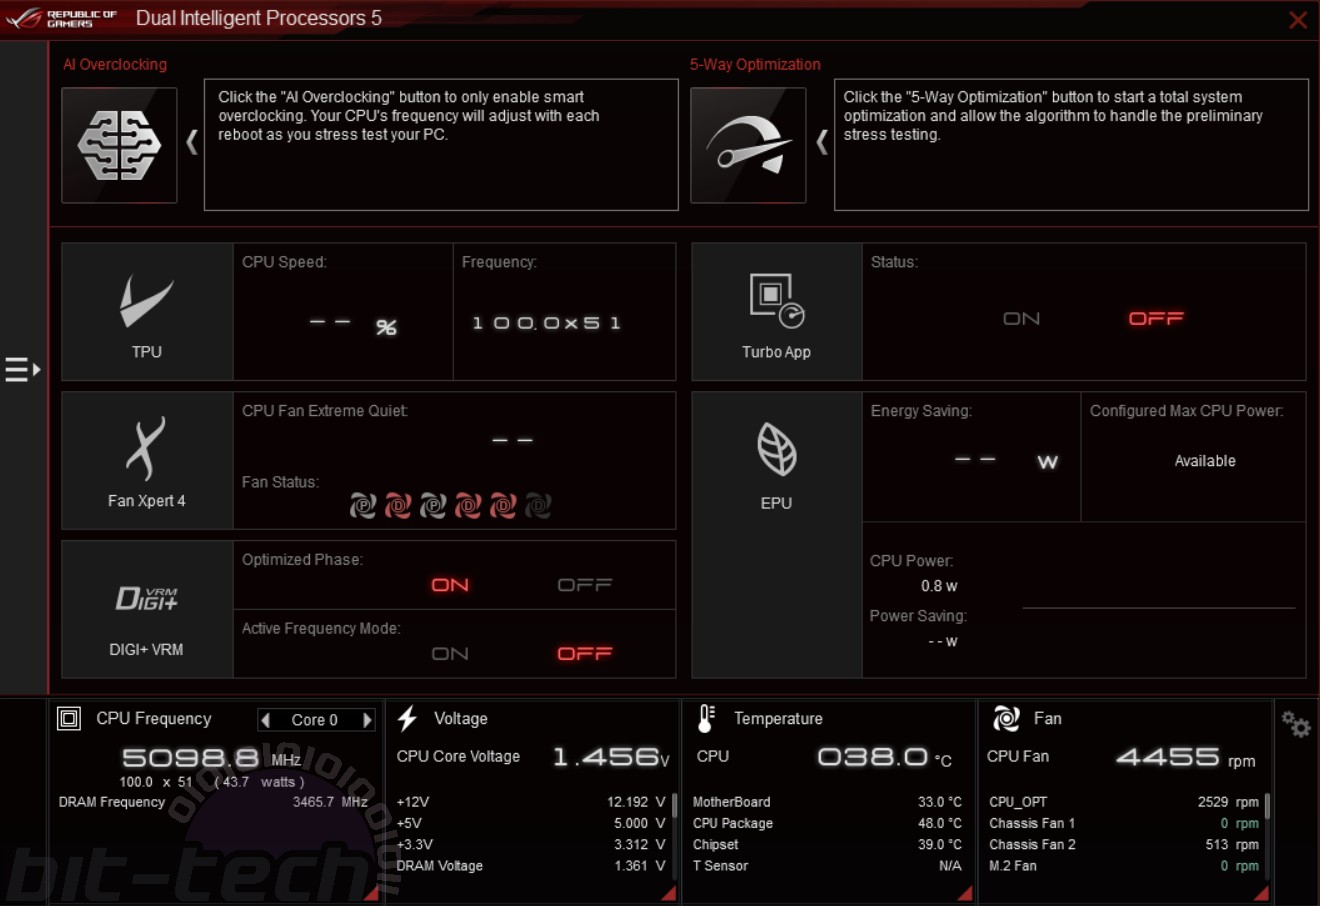1320x906 pixels.
Task: Close the Dual Intelligent Processors window
Action: (x=1298, y=20)
